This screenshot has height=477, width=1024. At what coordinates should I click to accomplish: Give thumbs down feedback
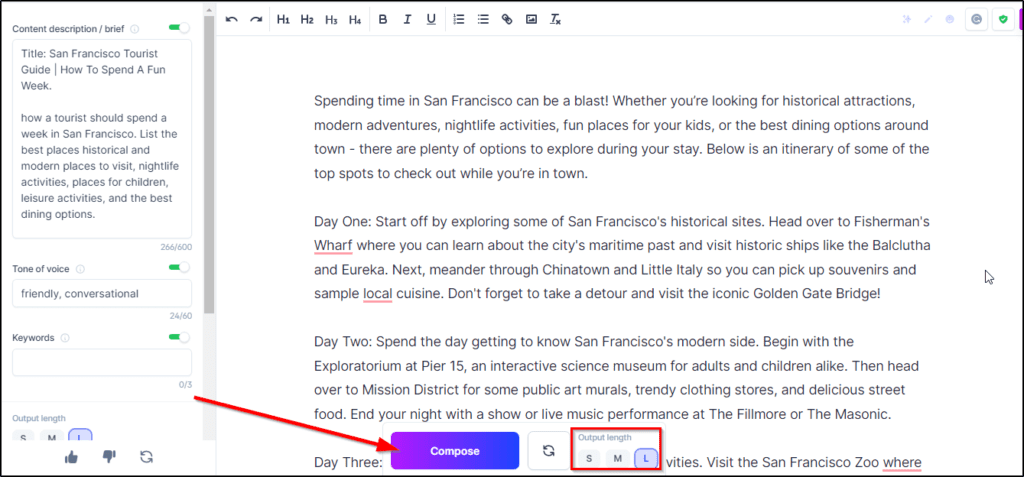click(x=109, y=457)
